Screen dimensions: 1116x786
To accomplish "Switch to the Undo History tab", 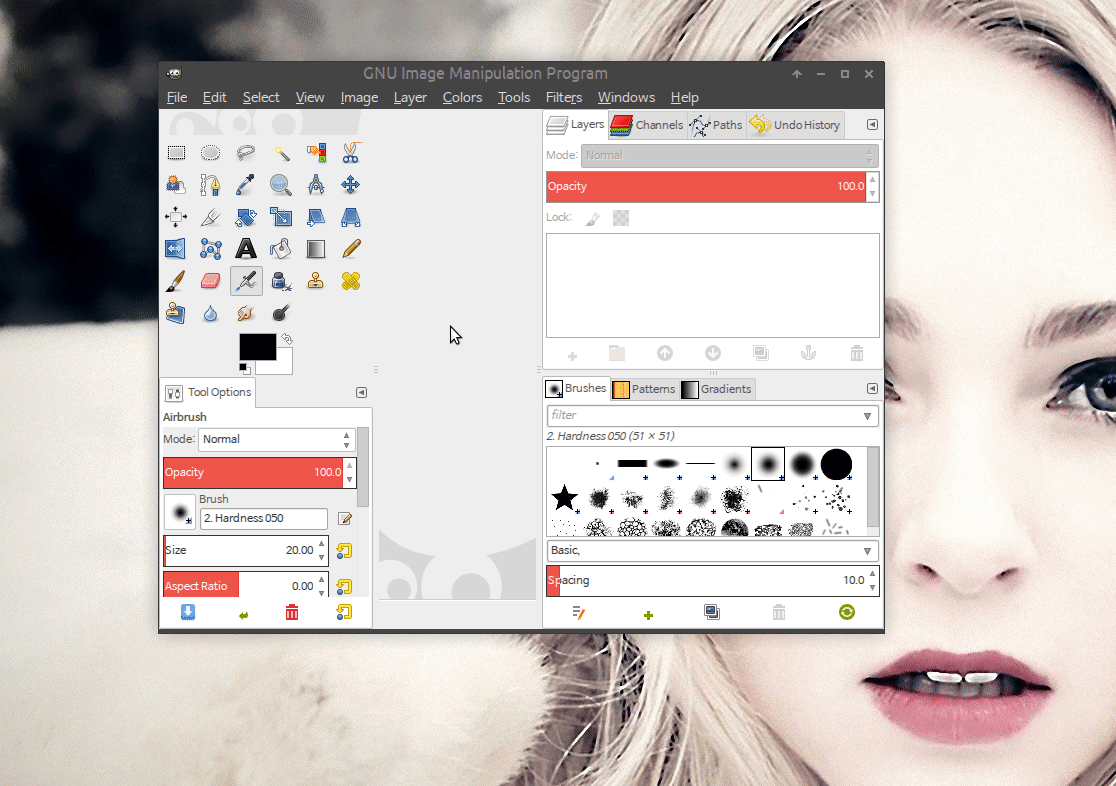I will [x=795, y=125].
